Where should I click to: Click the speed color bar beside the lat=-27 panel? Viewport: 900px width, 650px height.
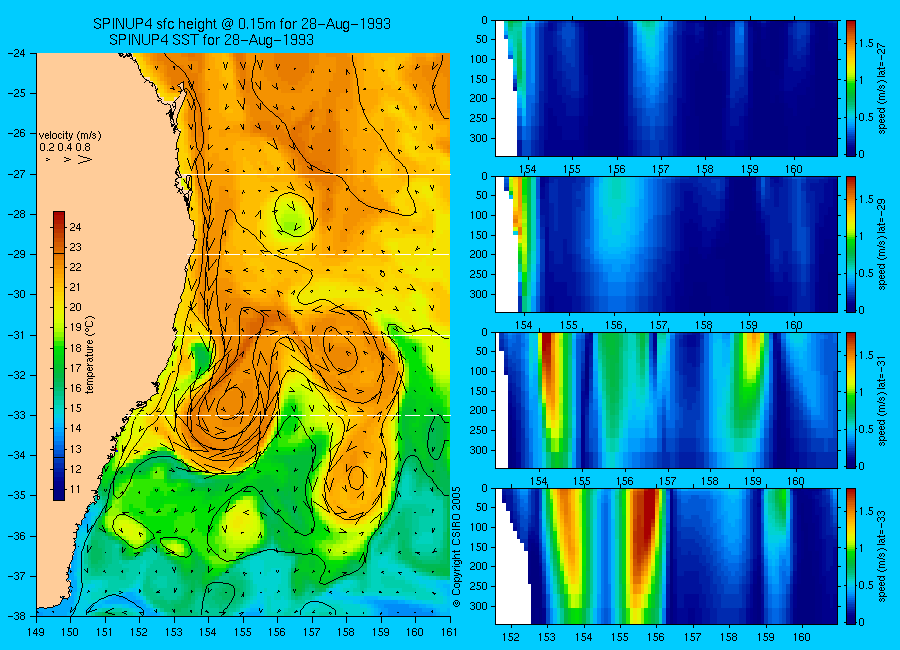tap(850, 88)
